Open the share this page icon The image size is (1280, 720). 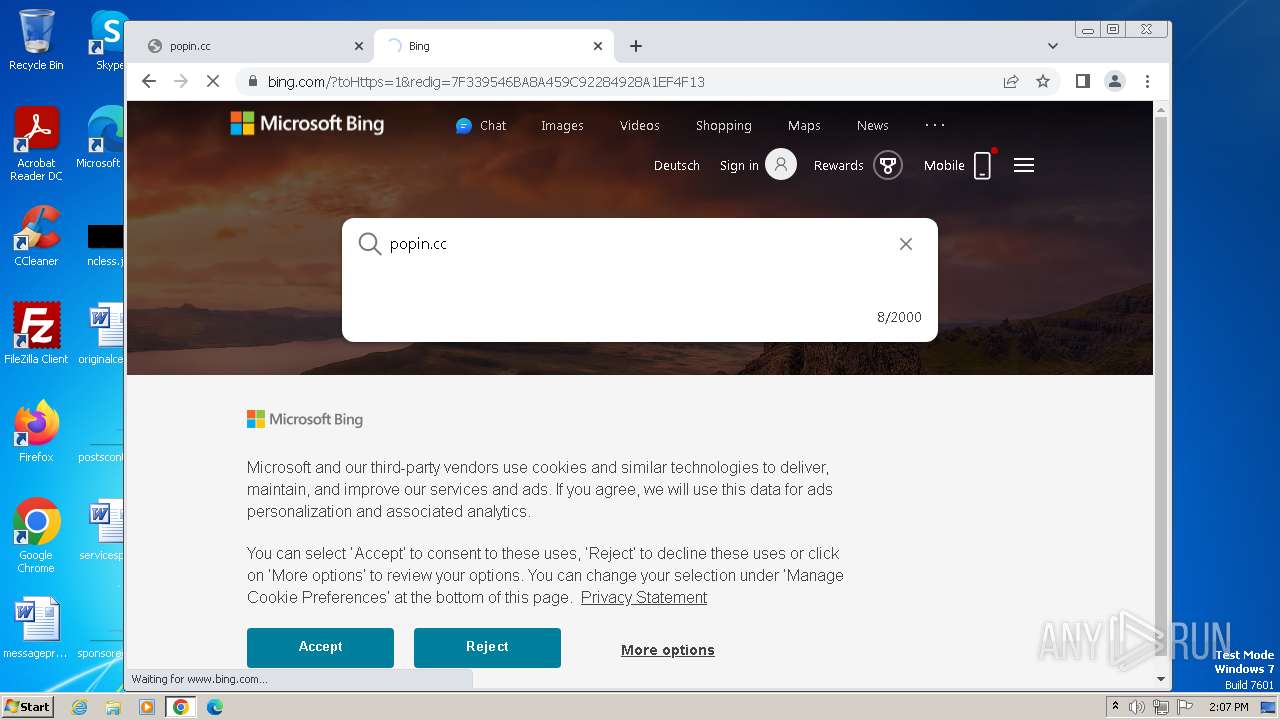coord(1011,81)
